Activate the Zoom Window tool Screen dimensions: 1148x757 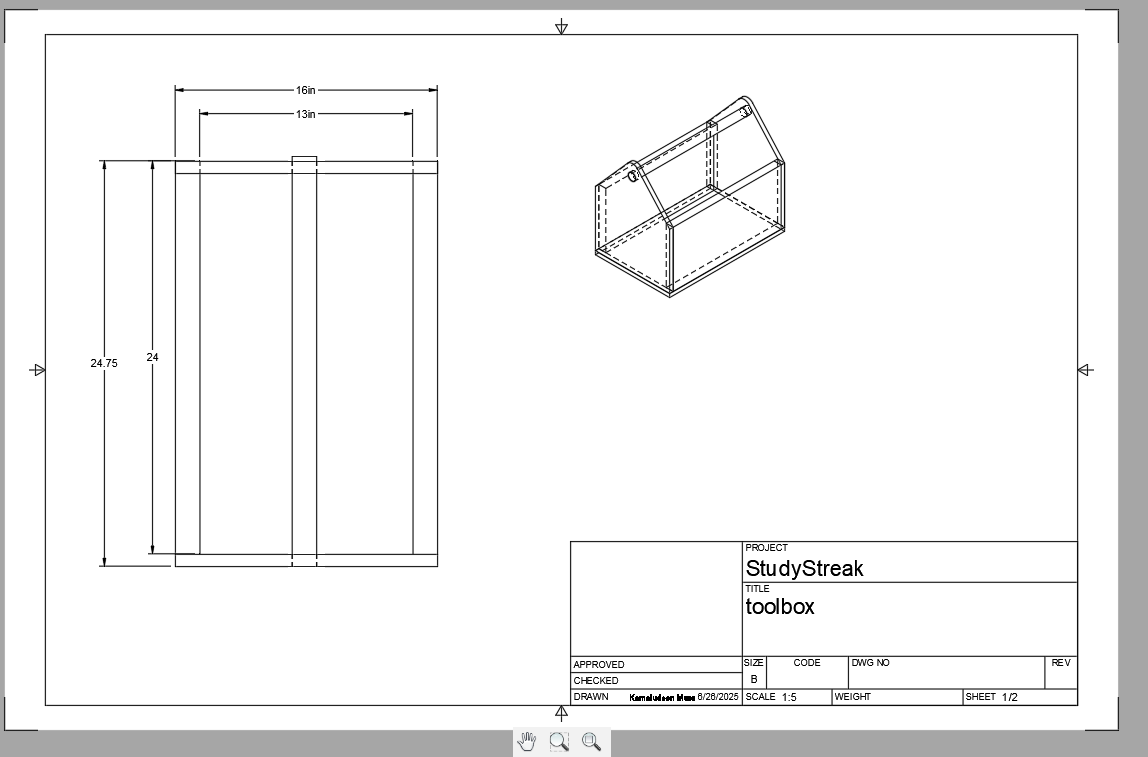coord(559,741)
